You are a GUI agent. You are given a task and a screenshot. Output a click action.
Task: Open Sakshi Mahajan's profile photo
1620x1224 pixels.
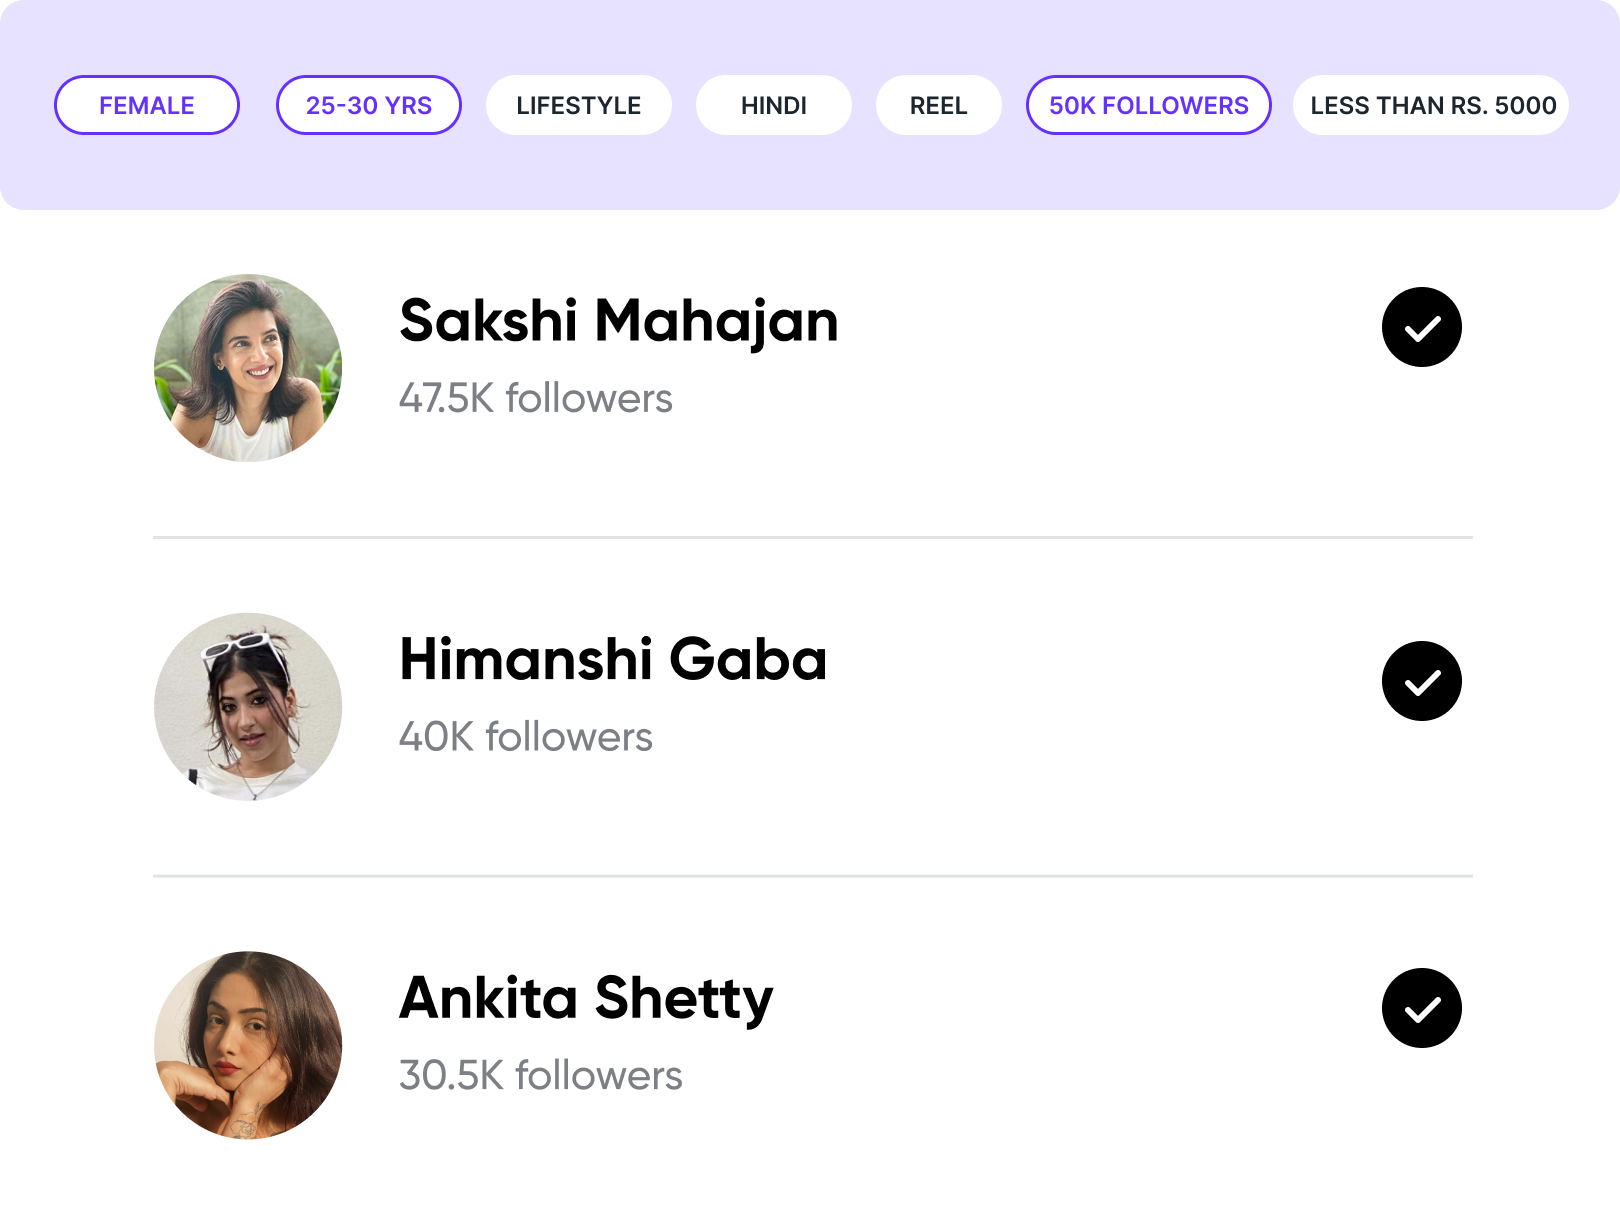pos(248,368)
